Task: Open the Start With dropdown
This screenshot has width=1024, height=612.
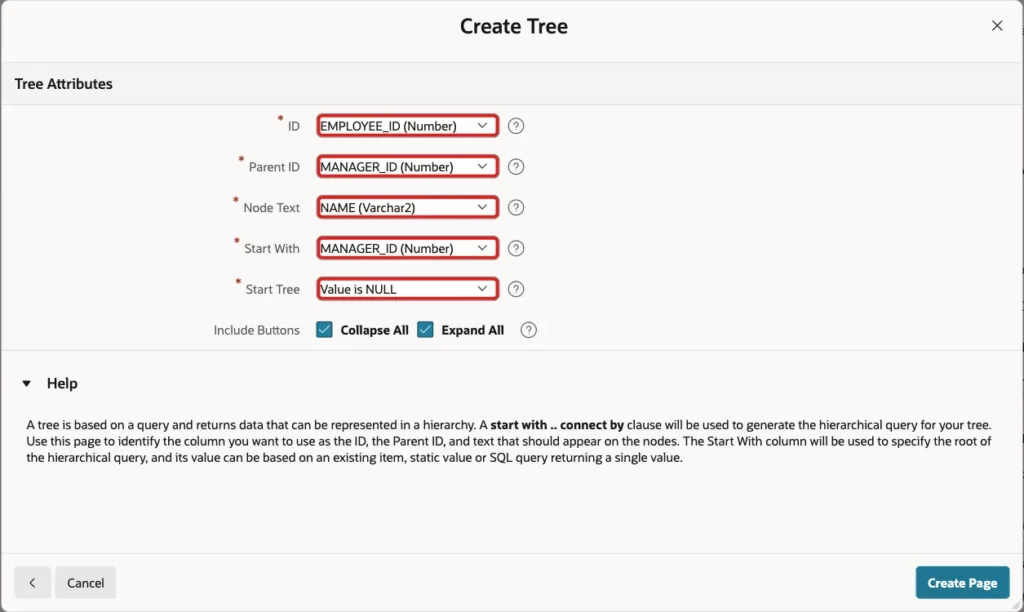Action: pyautogui.click(x=408, y=248)
